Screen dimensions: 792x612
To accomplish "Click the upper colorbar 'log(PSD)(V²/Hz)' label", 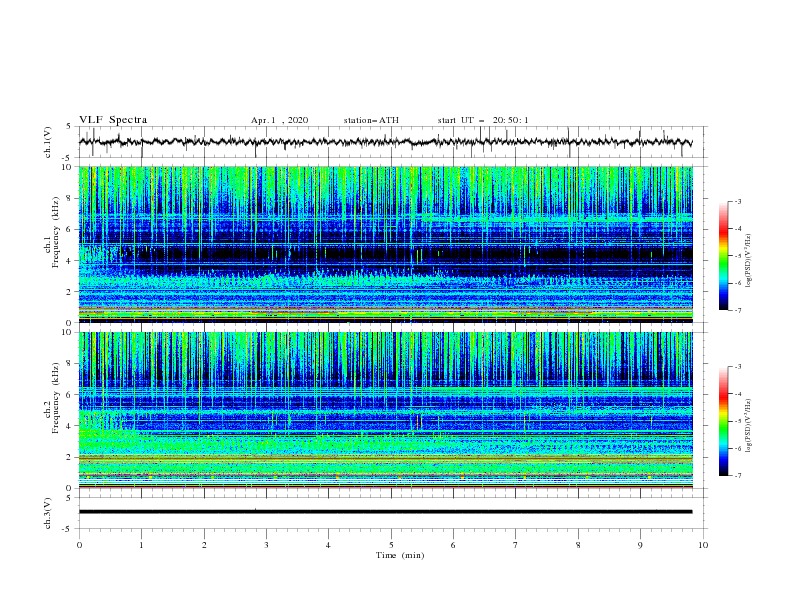I will [x=749, y=261].
